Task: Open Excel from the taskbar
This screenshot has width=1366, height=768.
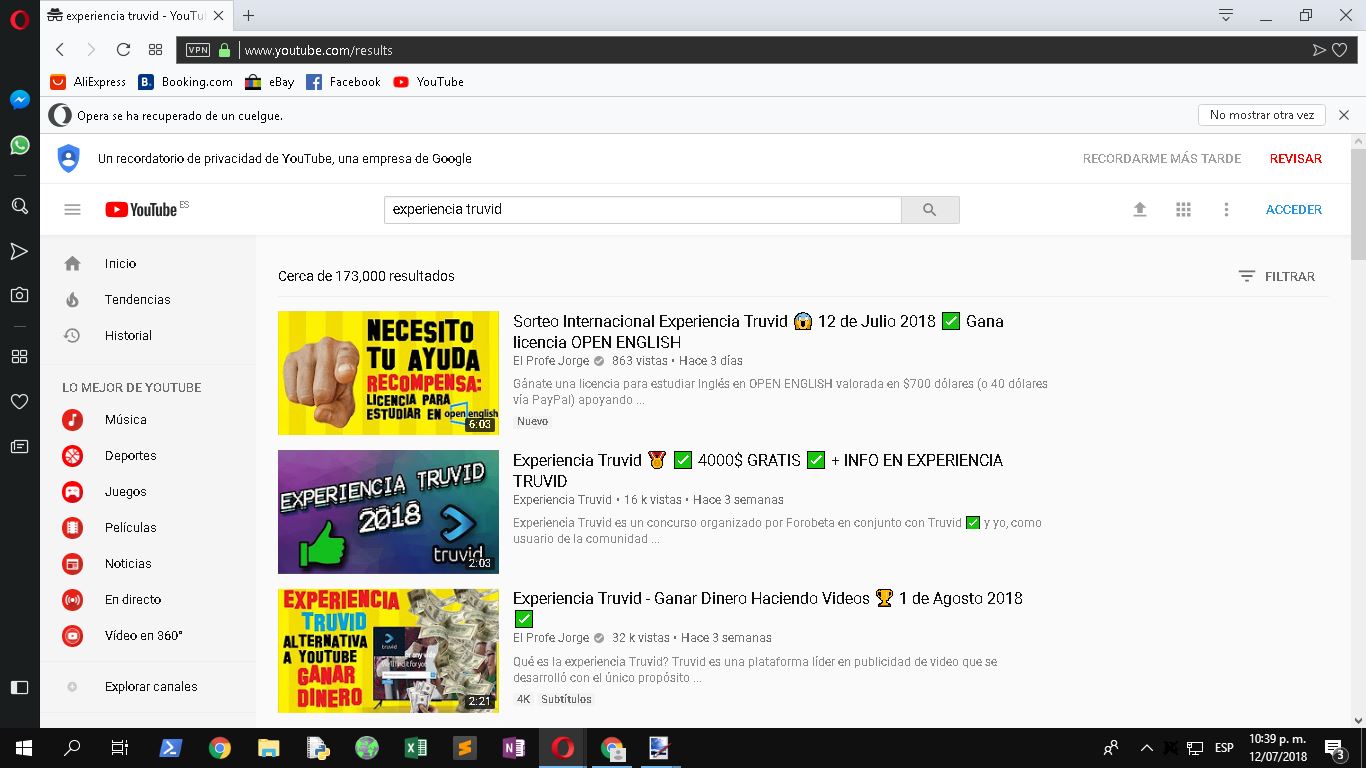Action: pyautogui.click(x=415, y=748)
